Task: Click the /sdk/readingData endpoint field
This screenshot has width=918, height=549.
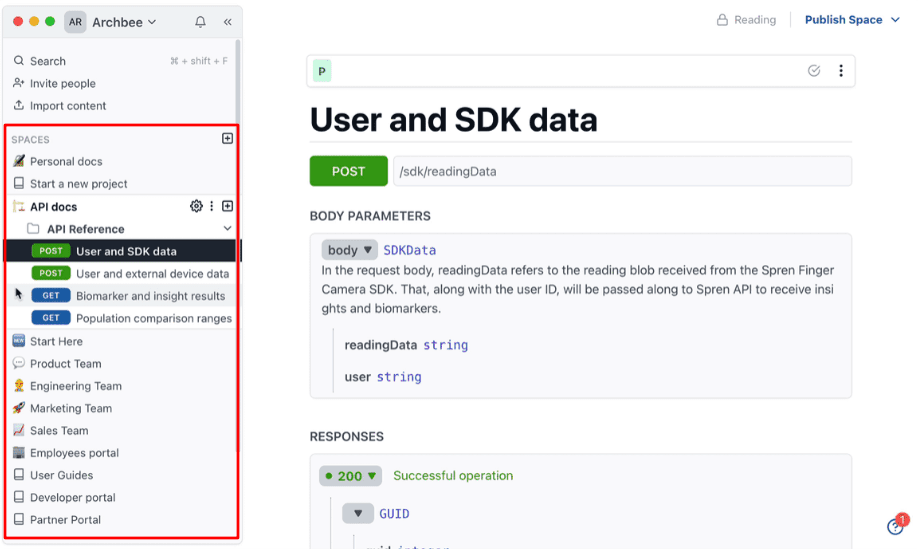Action: (x=621, y=171)
